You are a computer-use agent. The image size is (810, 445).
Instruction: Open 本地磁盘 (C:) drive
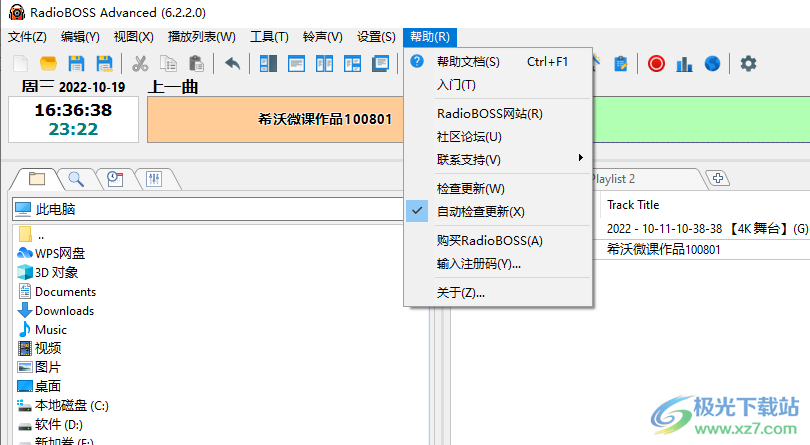[x=63, y=406]
